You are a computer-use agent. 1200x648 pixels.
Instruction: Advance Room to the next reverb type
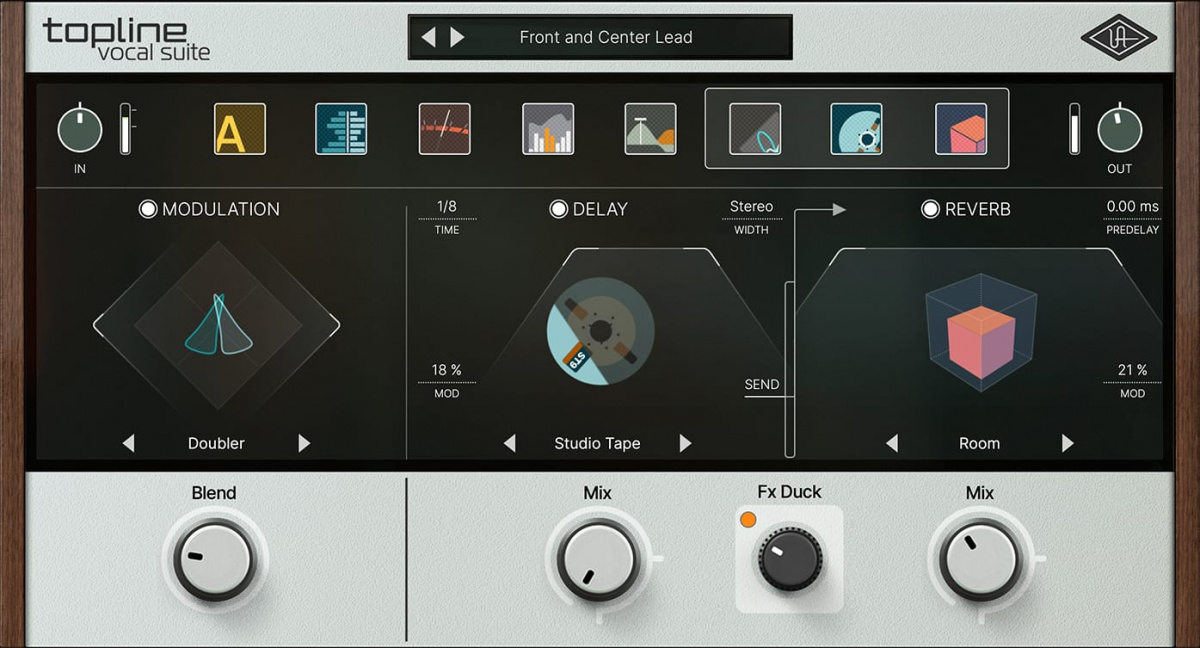(x=1066, y=443)
